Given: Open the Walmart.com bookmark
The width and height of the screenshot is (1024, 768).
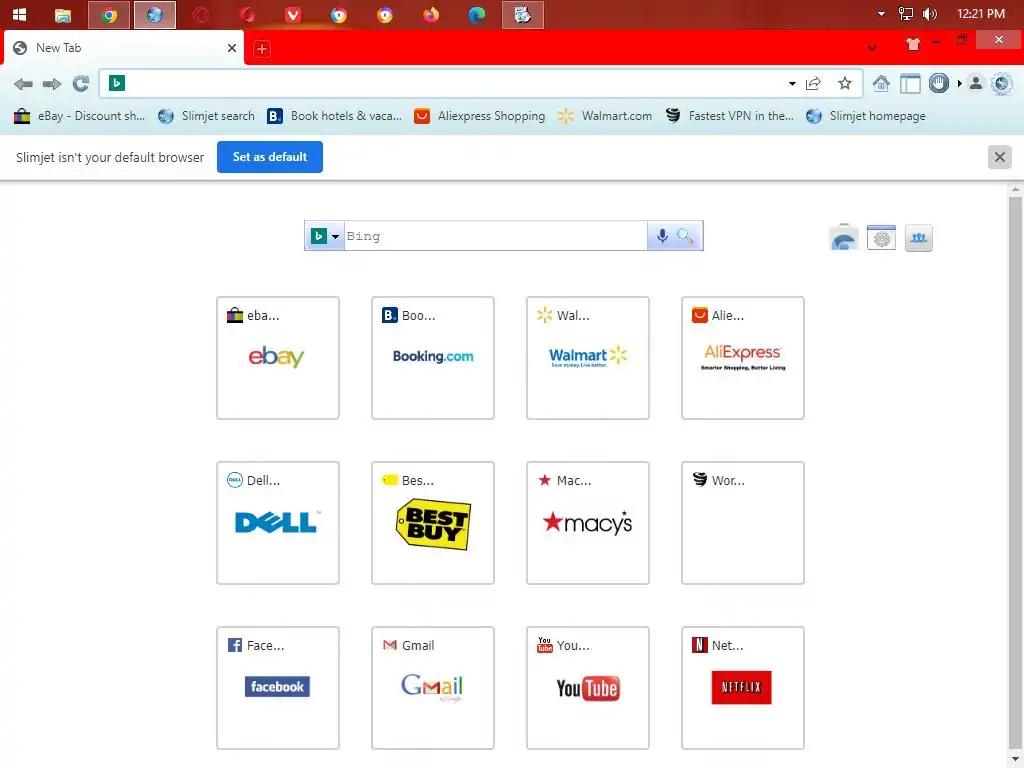Looking at the screenshot, I should coord(605,116).
